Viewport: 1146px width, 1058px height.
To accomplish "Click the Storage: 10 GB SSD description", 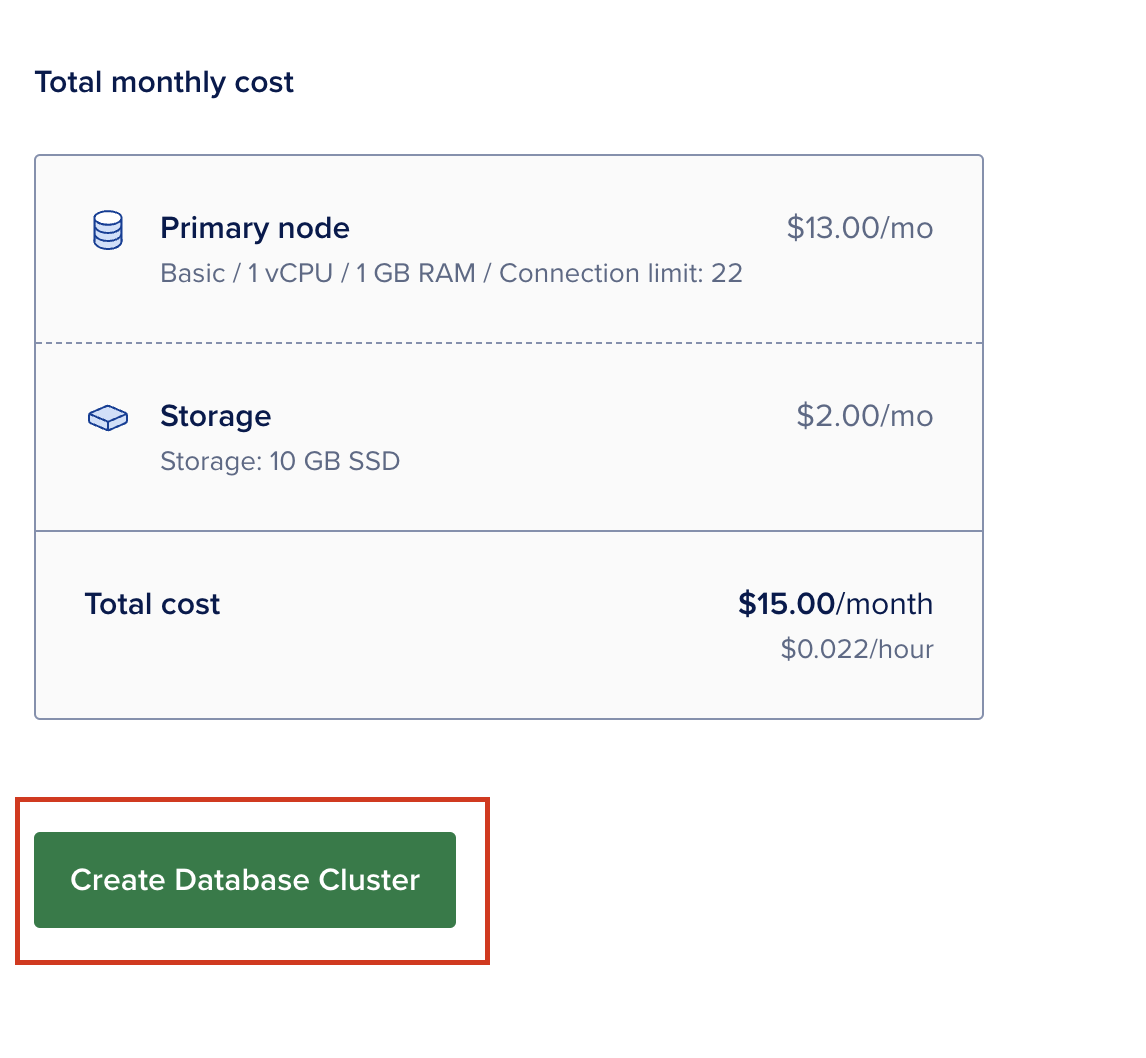I will point(280,461).
